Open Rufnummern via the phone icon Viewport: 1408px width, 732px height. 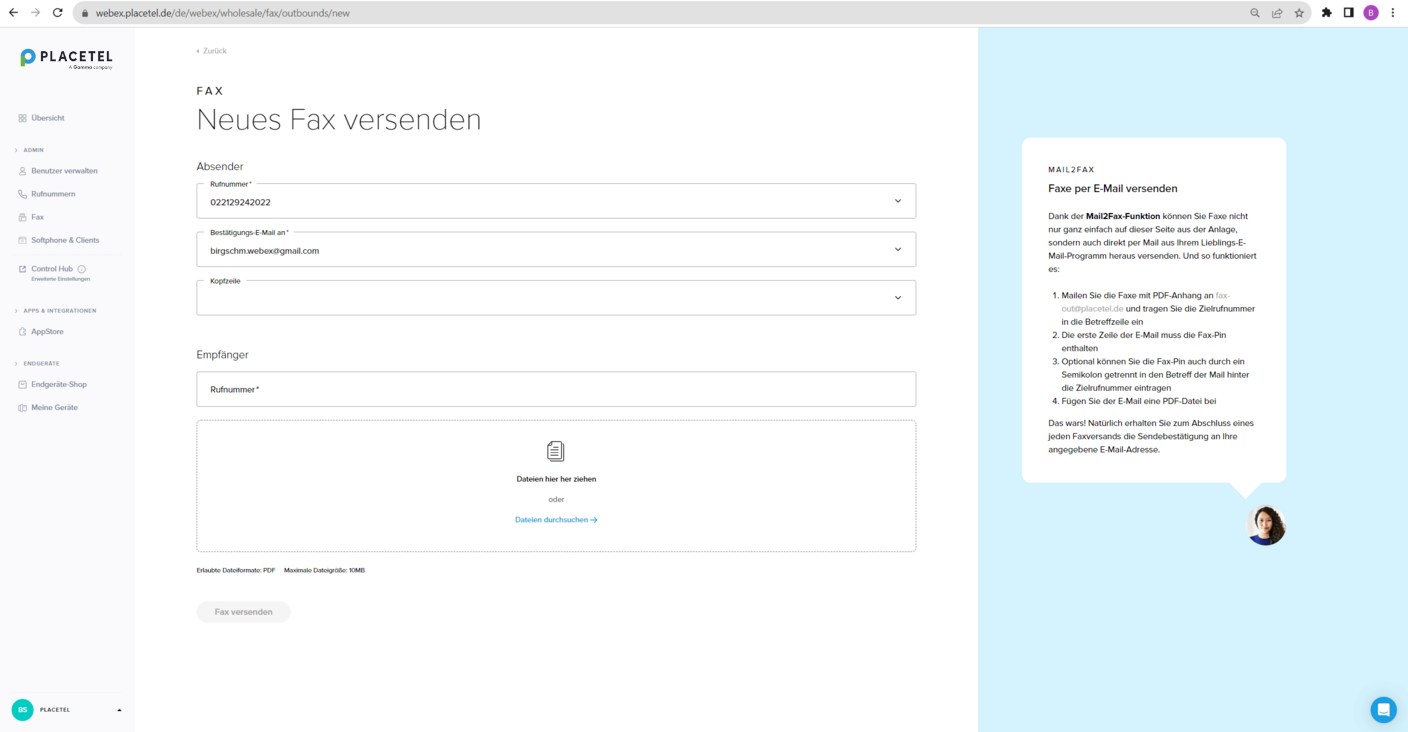coord(21,193)
